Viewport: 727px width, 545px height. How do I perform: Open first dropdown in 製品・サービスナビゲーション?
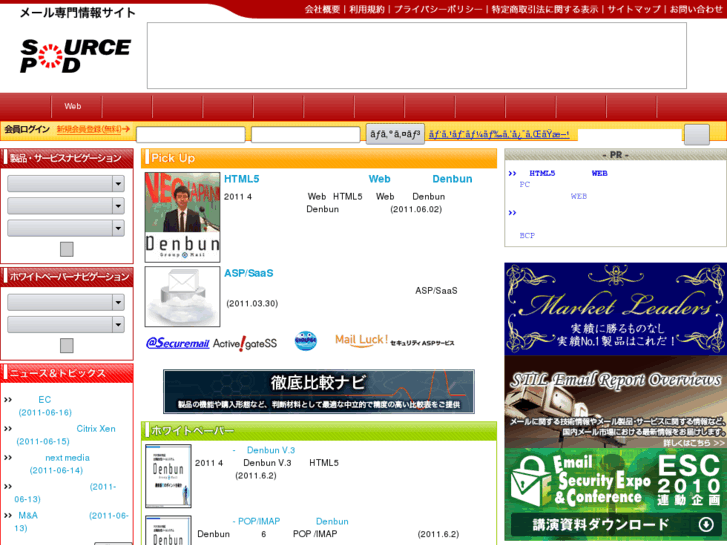tap(66, 184)
